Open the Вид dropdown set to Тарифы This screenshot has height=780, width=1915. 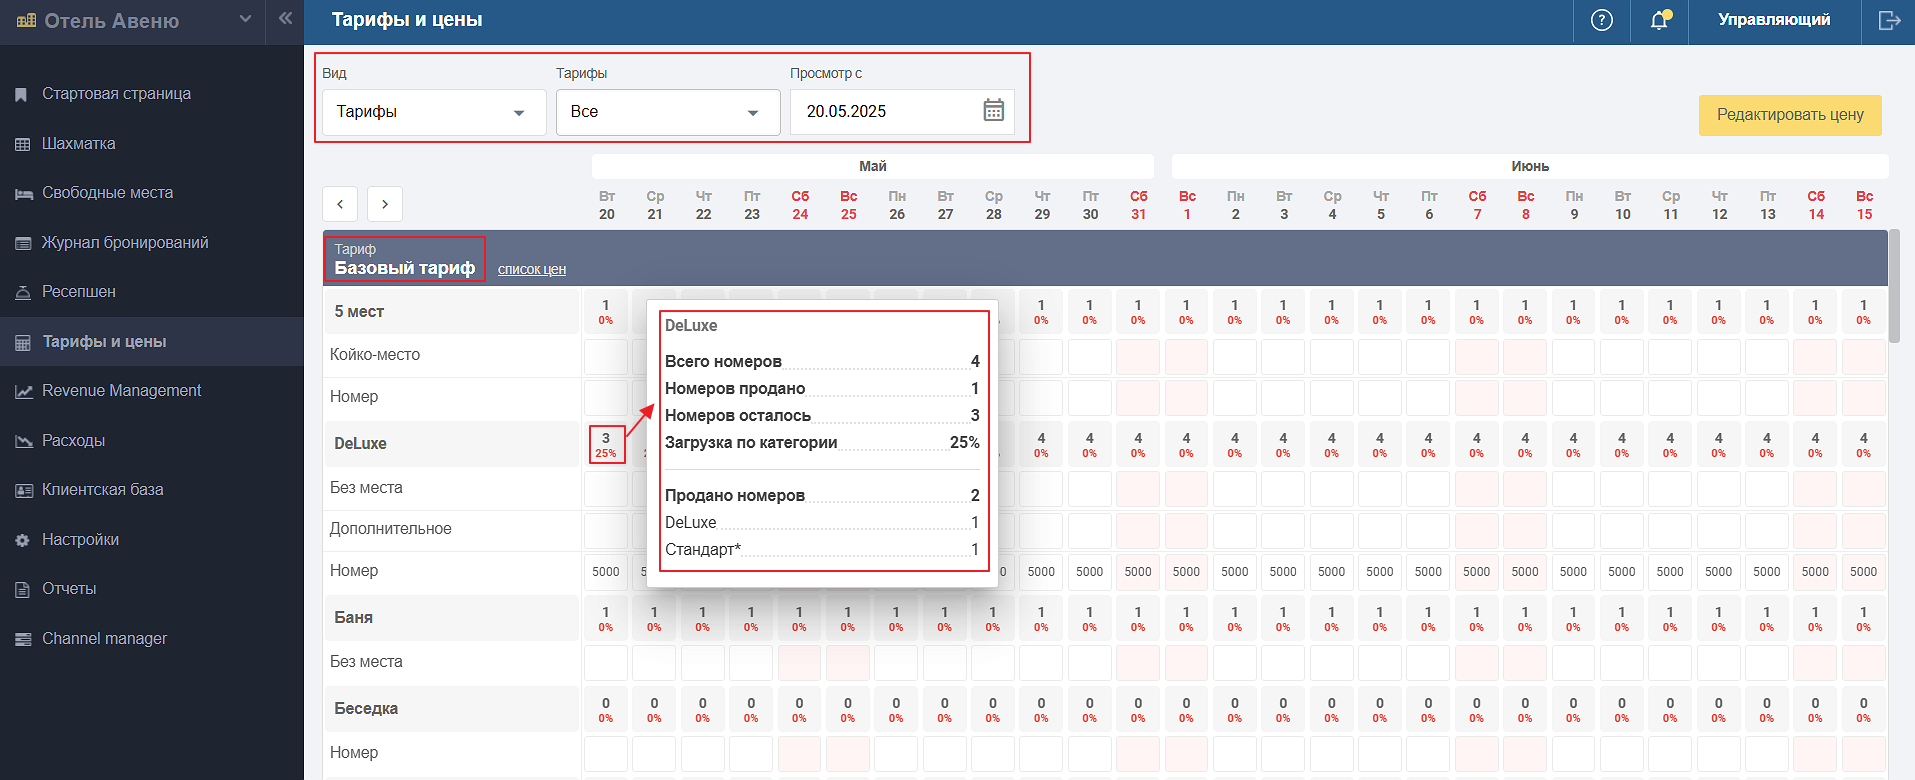434,112
